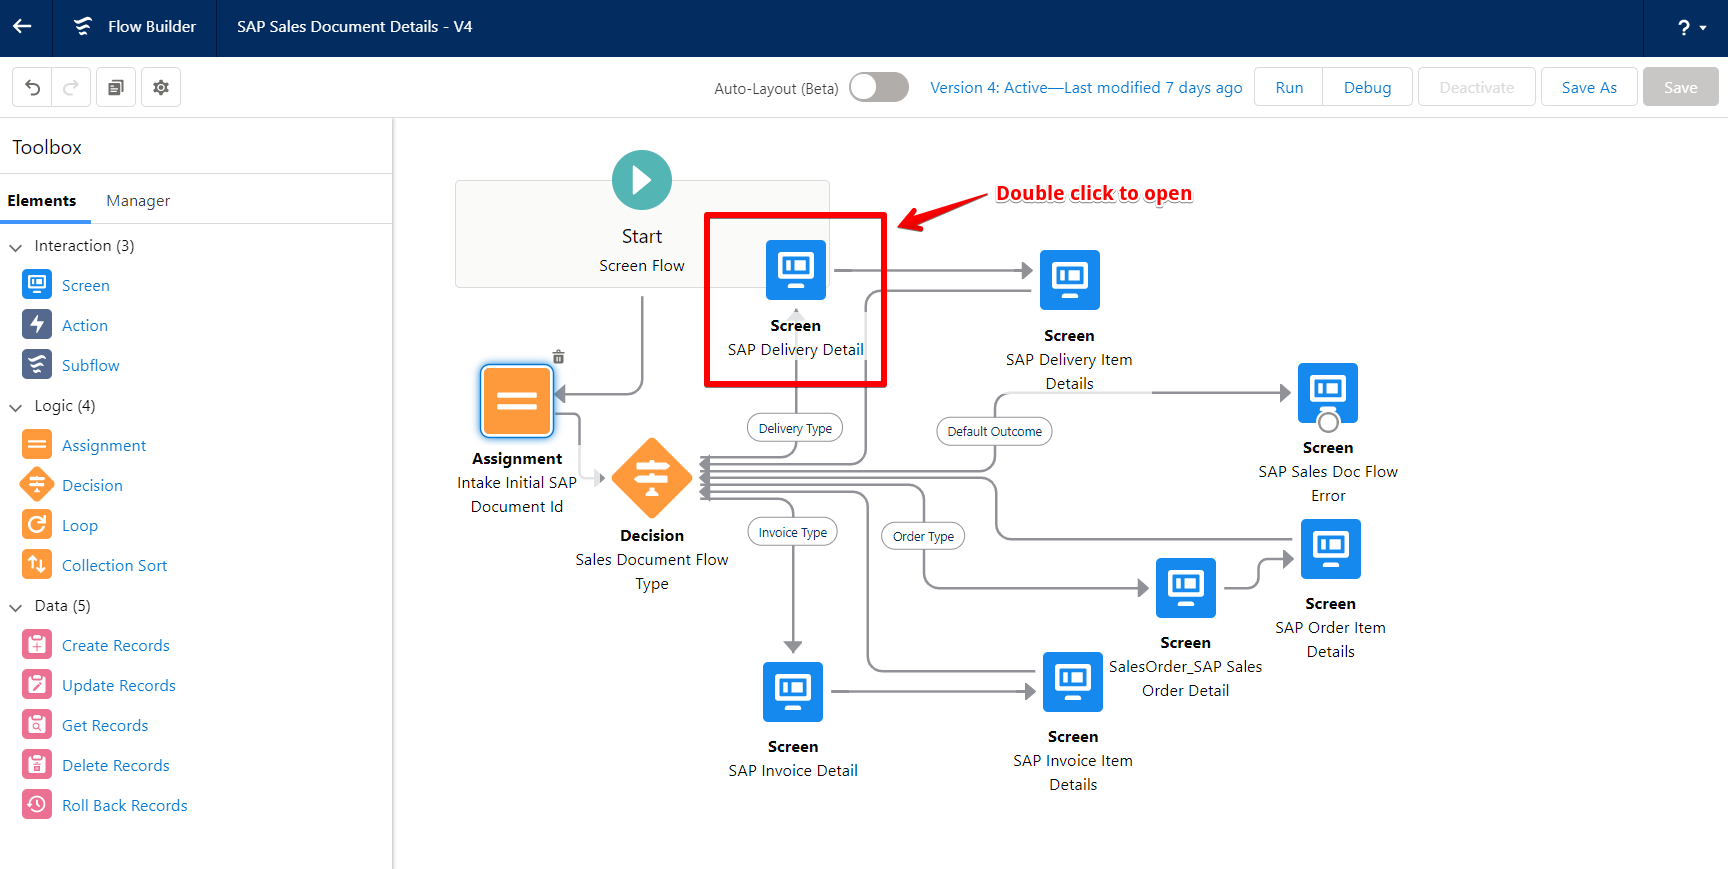Pick the Decision element in the Toolbox
Image resolution: width=1728 pixels, height=869 pixels.
72,485
